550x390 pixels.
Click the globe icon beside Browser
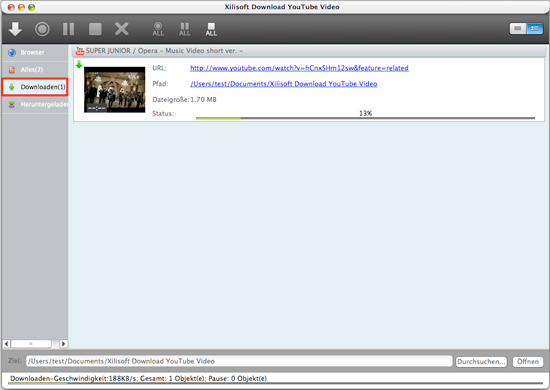point(12,53)
